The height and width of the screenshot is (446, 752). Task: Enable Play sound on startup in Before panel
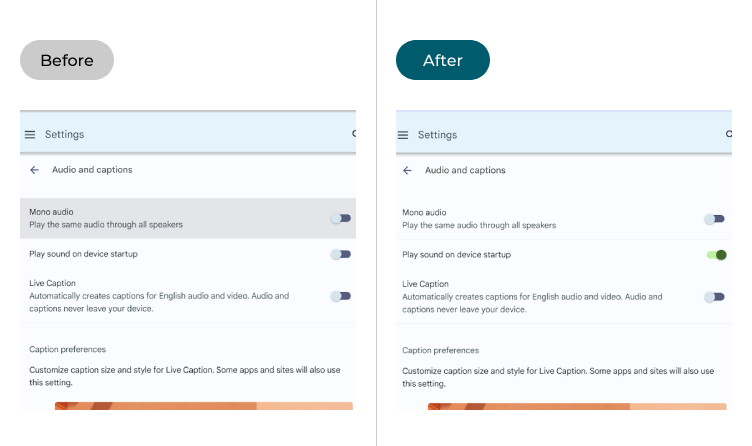[x=341, y=254]
